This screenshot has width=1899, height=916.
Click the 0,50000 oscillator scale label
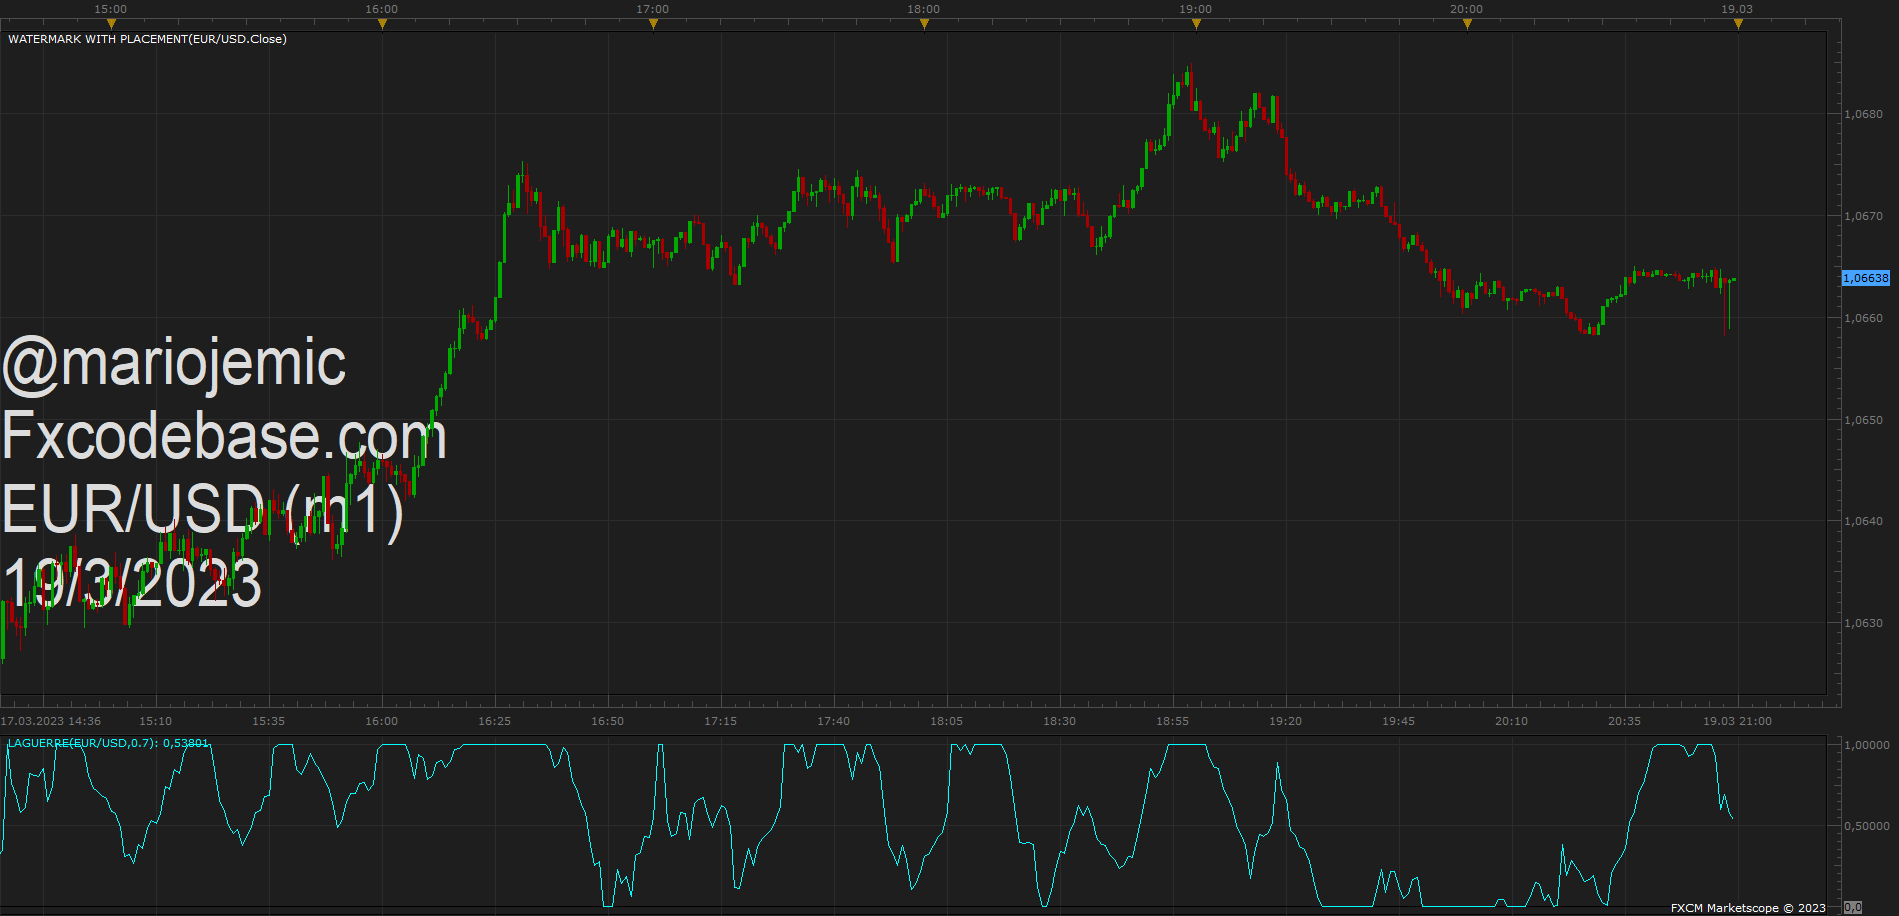pyautogui.click(x=1867, y=826)
